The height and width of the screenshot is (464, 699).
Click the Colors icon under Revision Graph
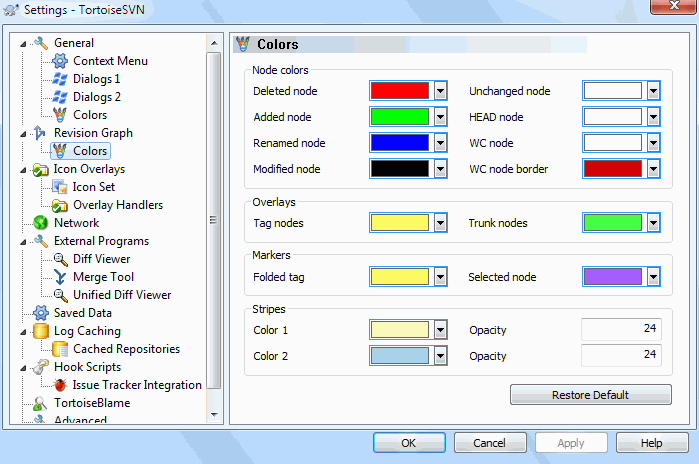click(60, 151)
